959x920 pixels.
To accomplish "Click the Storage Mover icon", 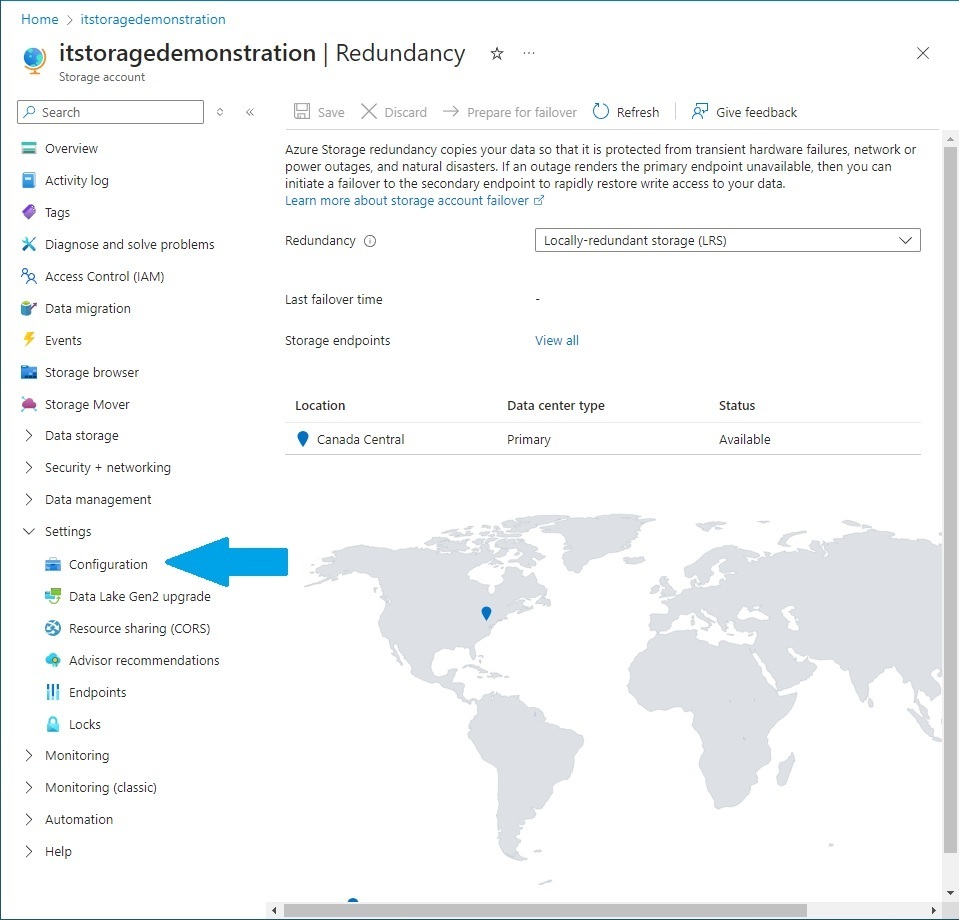I will click(x=29, y=404).
